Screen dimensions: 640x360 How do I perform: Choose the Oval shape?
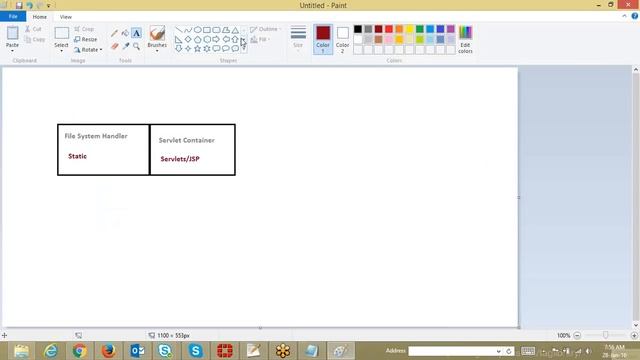[x=197, y=30]
